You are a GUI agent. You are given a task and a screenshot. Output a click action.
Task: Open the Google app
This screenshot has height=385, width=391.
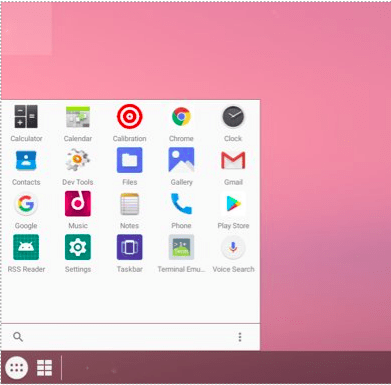(26, 204)
